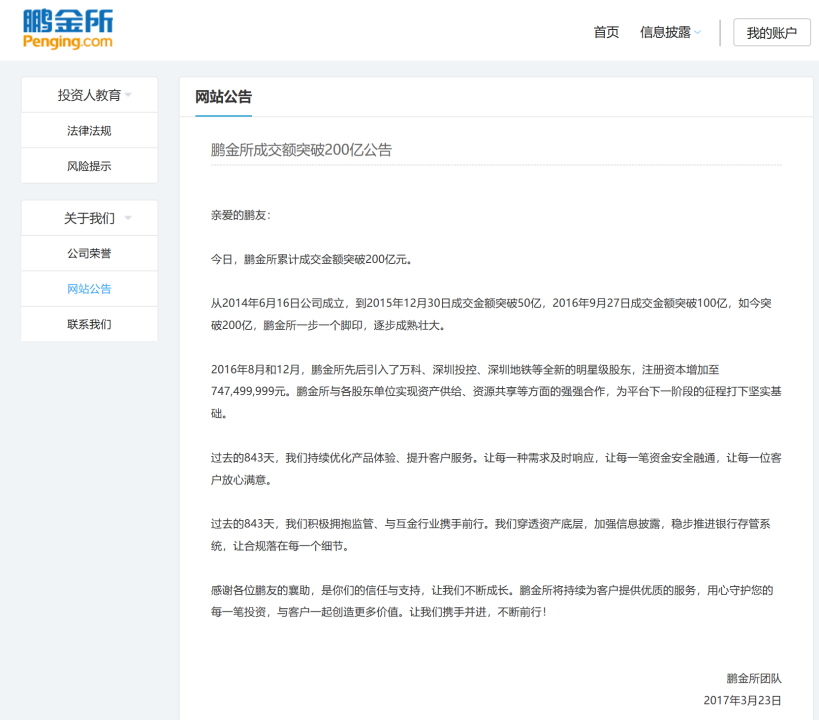
Task: Open the 法律法规 sidebar page
Action: [89, 131]
